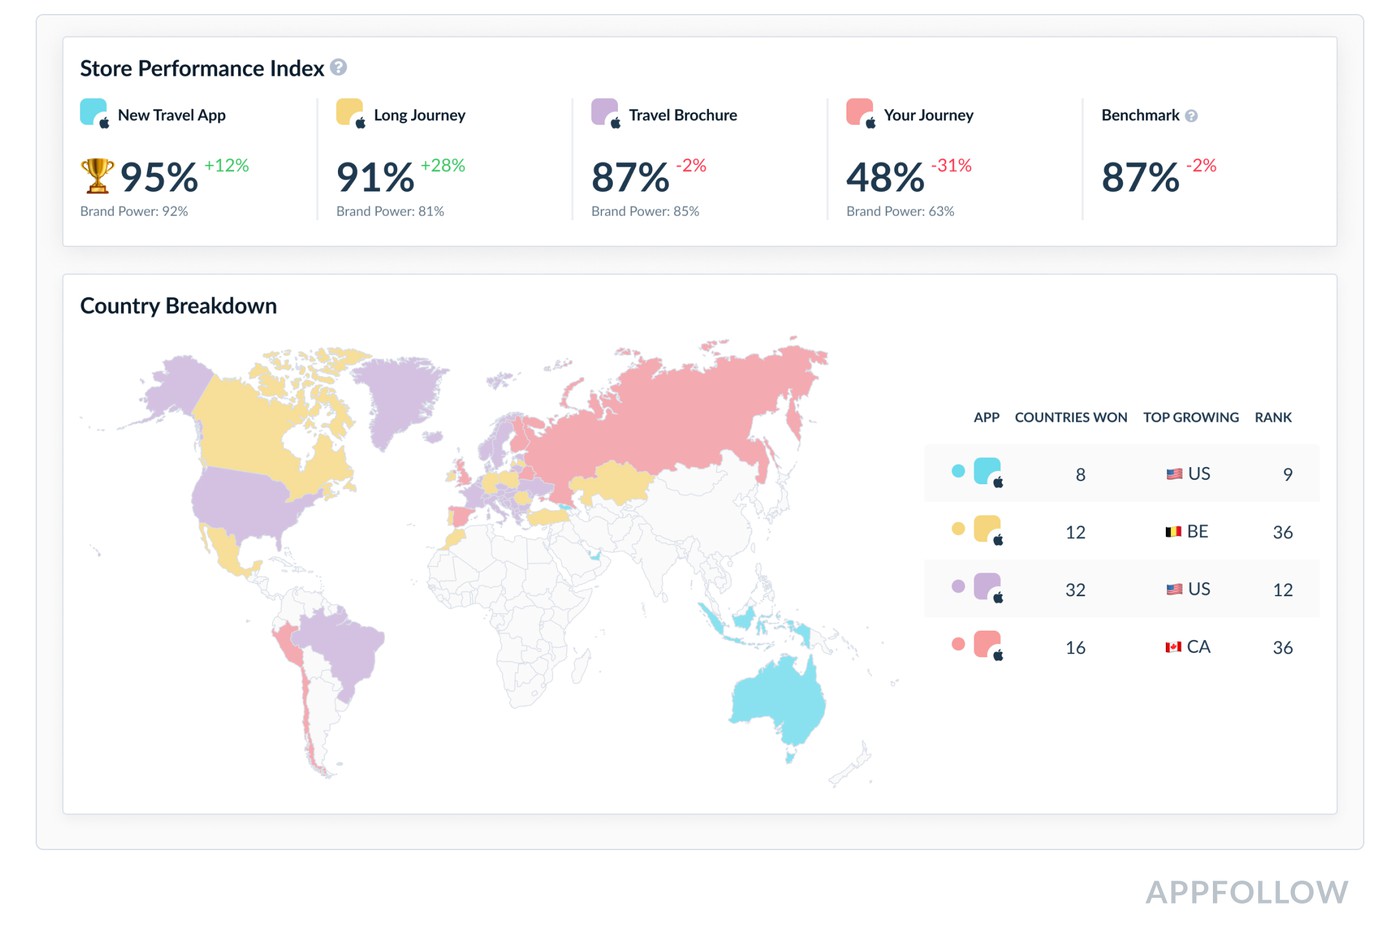Screen dimensions: 1400x929
Task: Select Australia on the world map
Action: pos(780,700)
